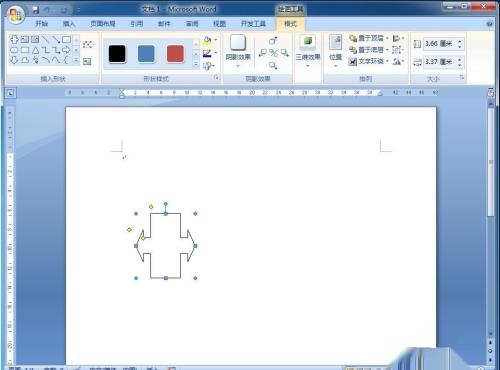Select the 格式 drawing tools tab
Screen dimensions: 500x370
(290, 24)
